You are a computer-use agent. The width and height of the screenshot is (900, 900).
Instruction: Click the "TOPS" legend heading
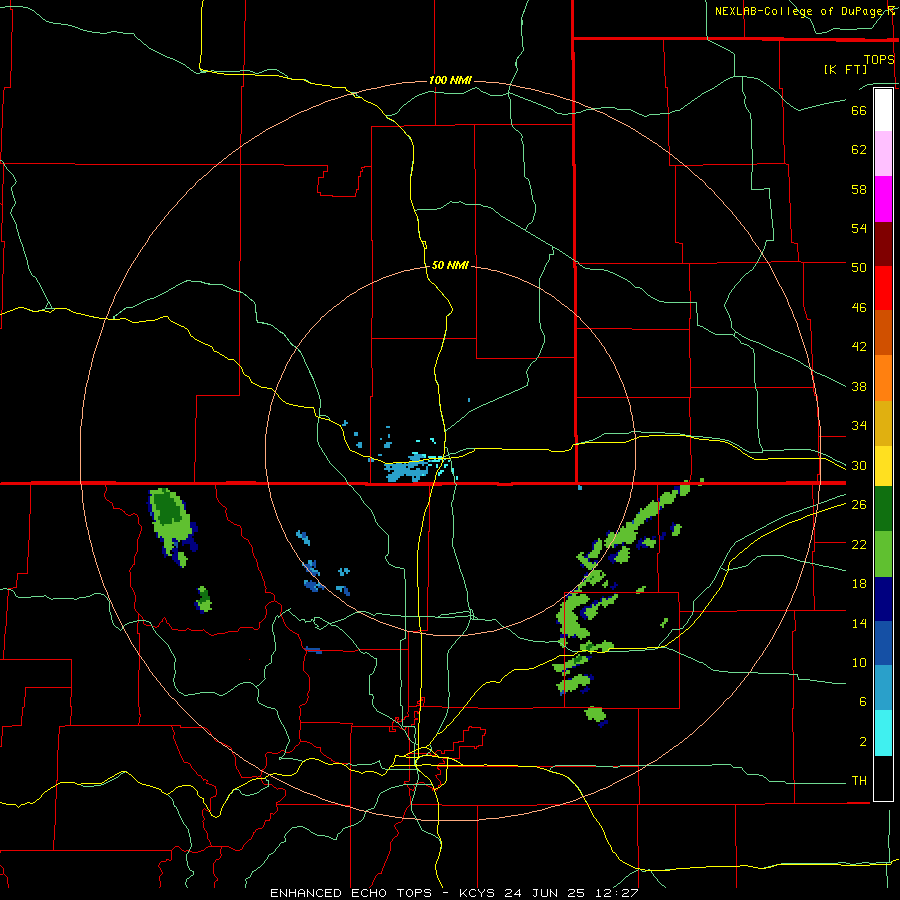[879, 60]
